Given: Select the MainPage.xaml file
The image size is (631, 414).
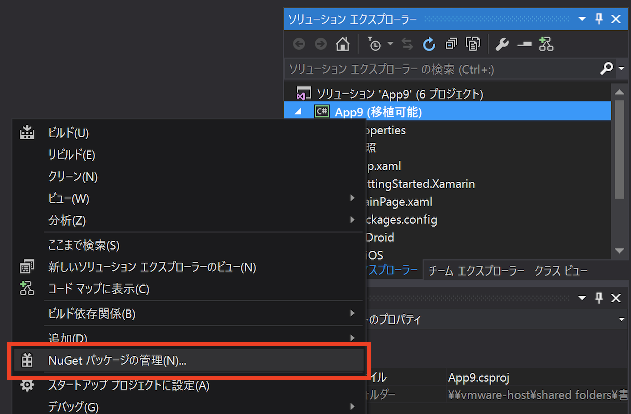Looking at the screenshot, I should (398, 202).
